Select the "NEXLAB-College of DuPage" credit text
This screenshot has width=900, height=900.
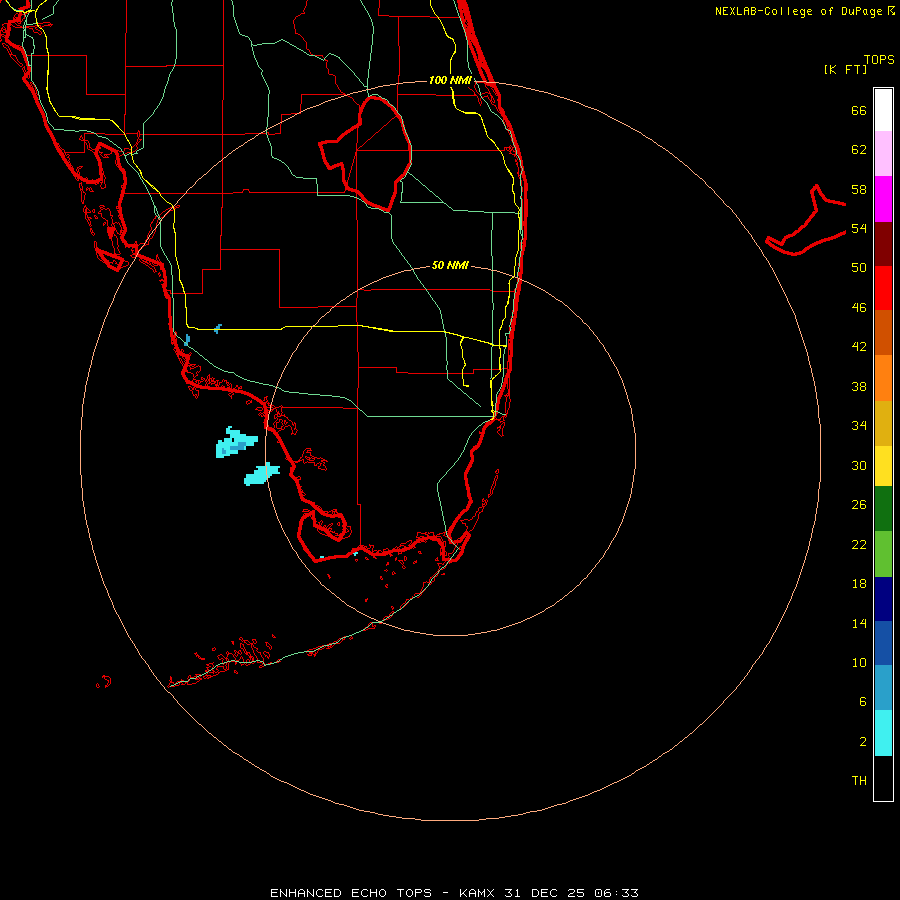(x=798, y=11)
